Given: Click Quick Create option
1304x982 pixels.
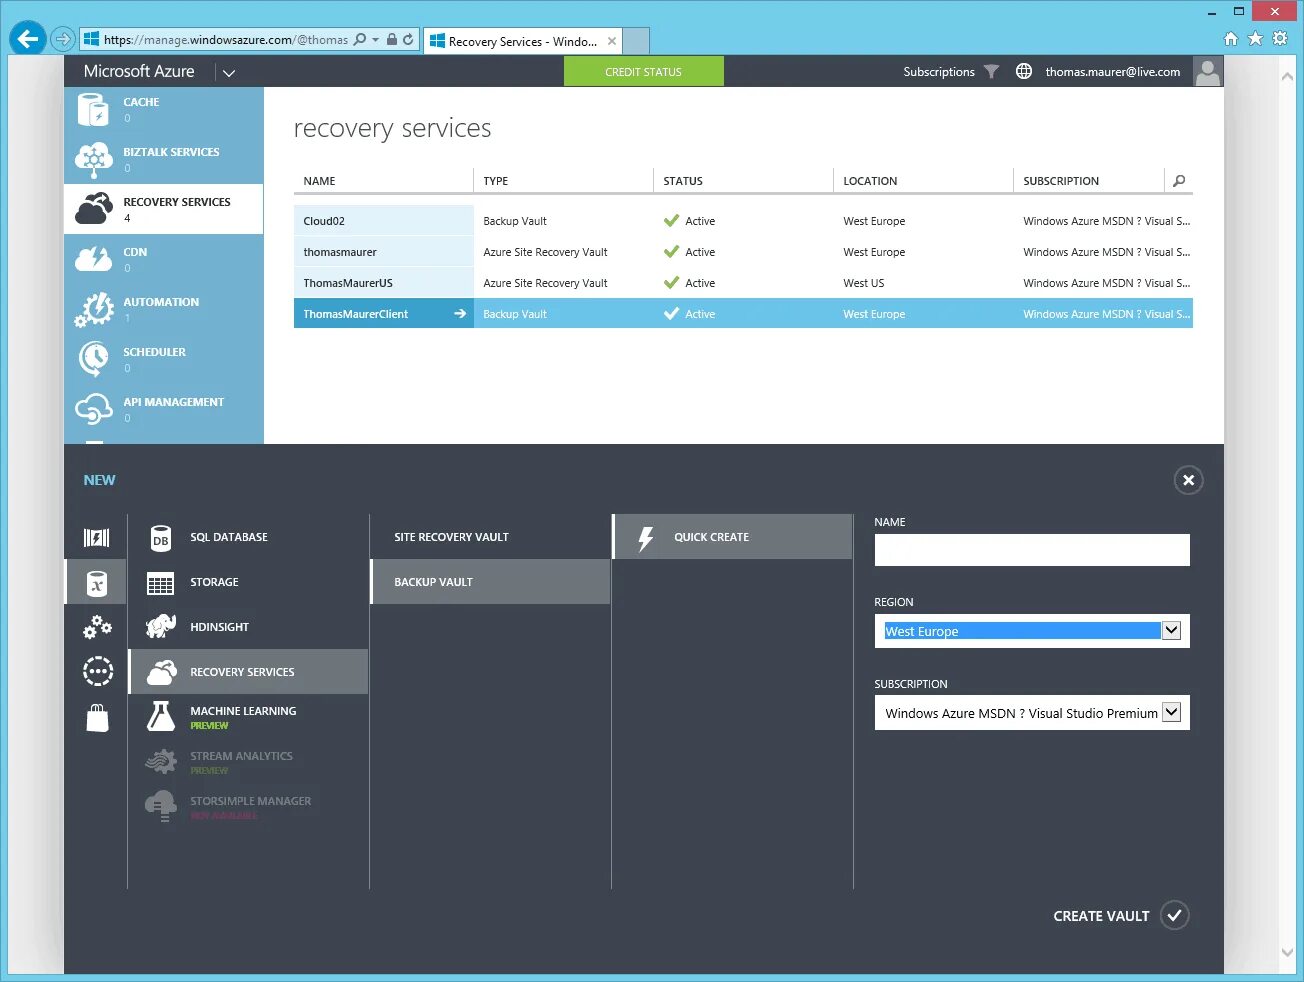Looking at the screenshot, I should [x=732, y=537].
